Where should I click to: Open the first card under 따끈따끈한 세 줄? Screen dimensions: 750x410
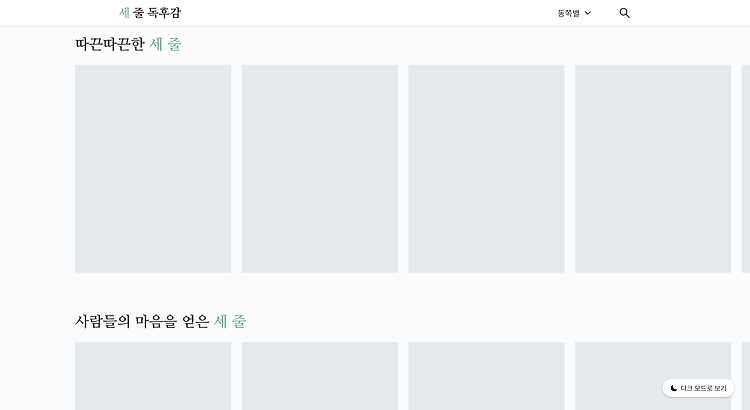click(x=153, y=169)
